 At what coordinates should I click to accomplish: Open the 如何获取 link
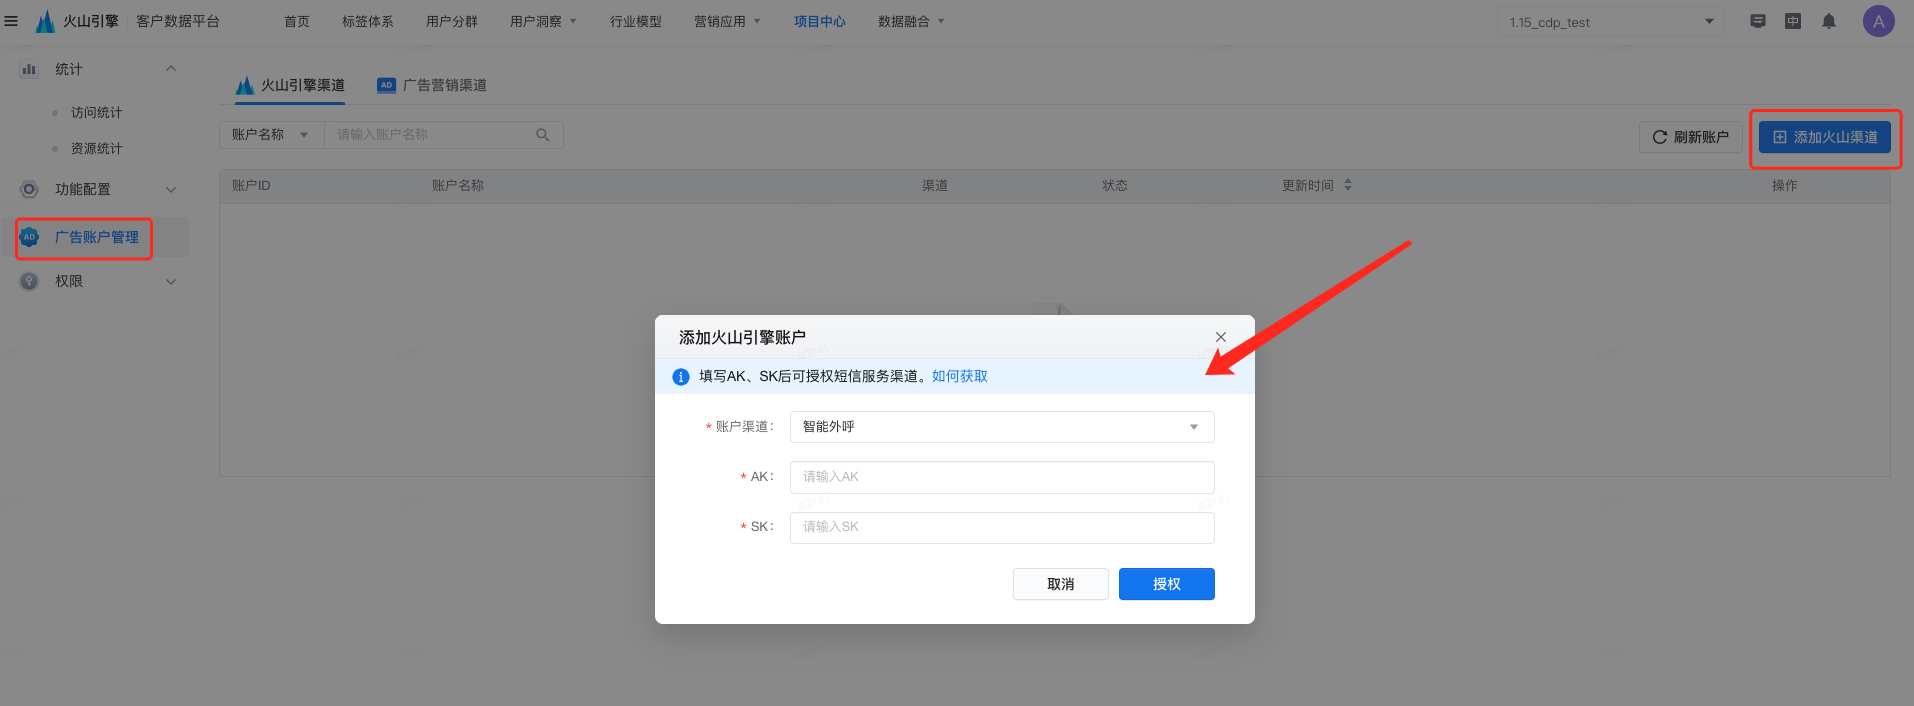tap(960, 376)
